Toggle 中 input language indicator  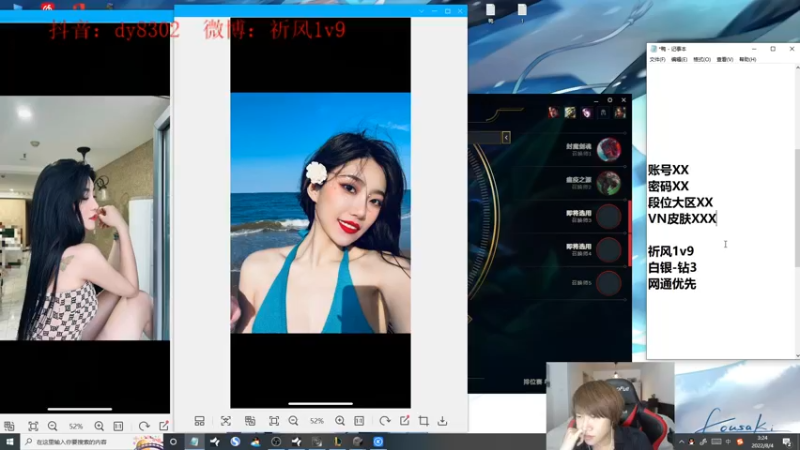729,442
